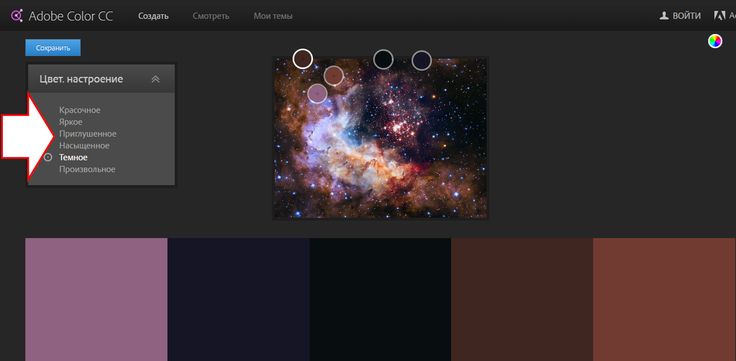Image resolution: width=736 pixels, height=361 pixels.
Task: Select the near-black palette swatch
Action: coord(380,300)
